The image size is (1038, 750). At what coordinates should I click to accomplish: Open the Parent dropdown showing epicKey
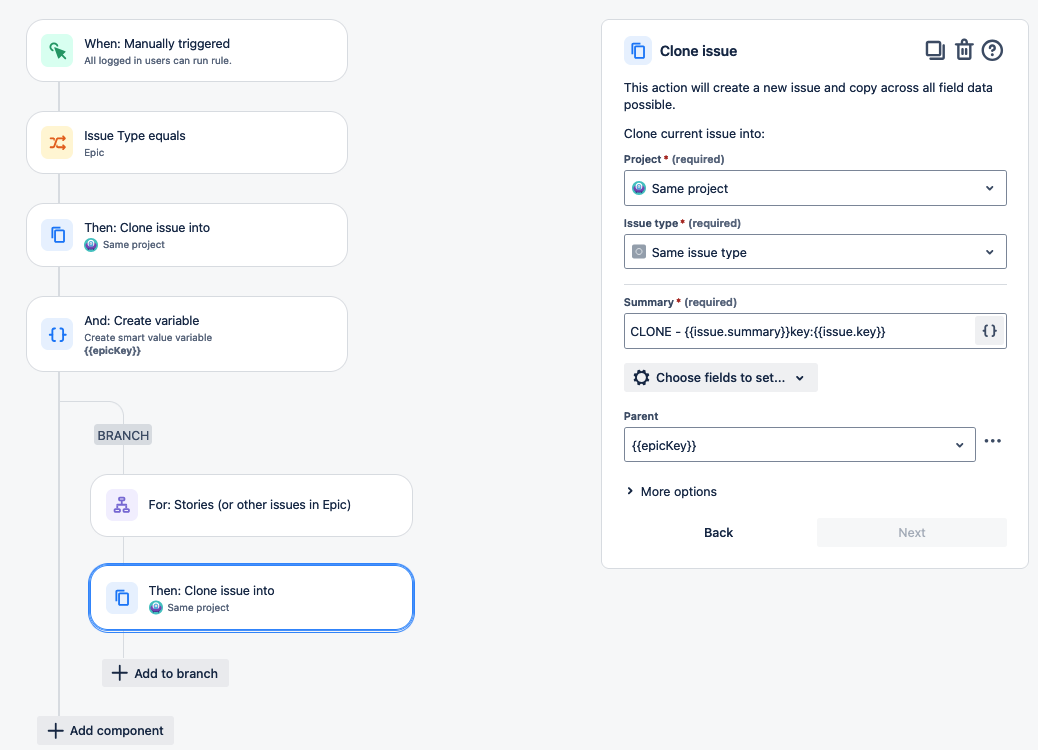click(799, 444)
